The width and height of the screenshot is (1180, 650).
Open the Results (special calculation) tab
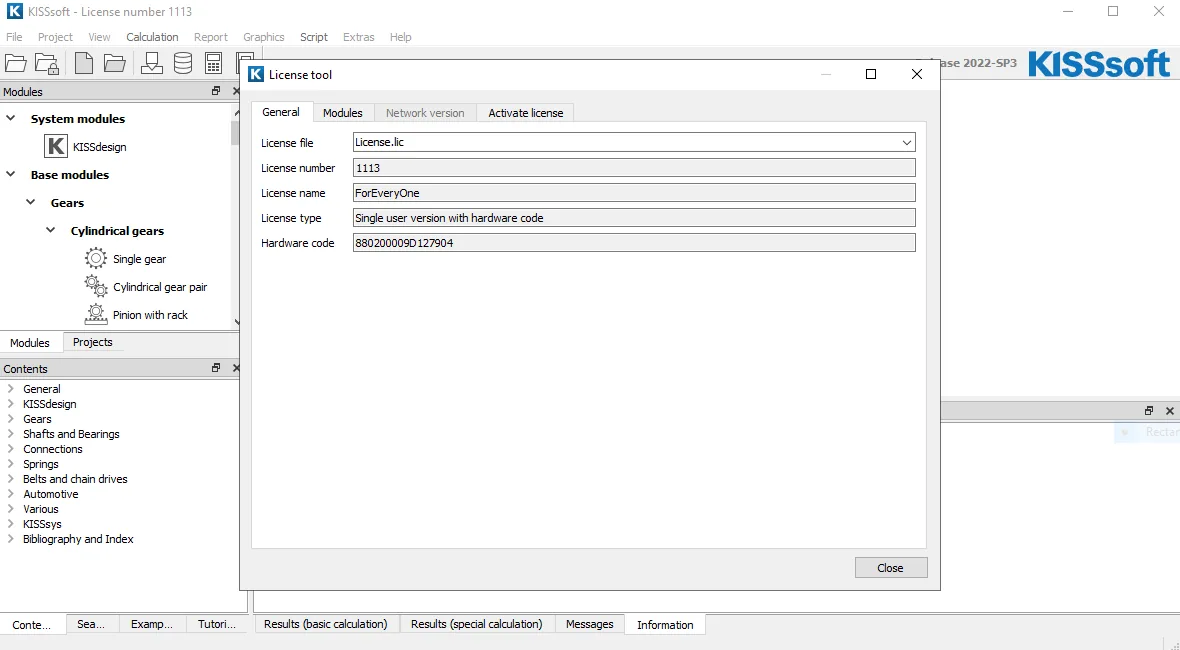click(x=476, y=624)
